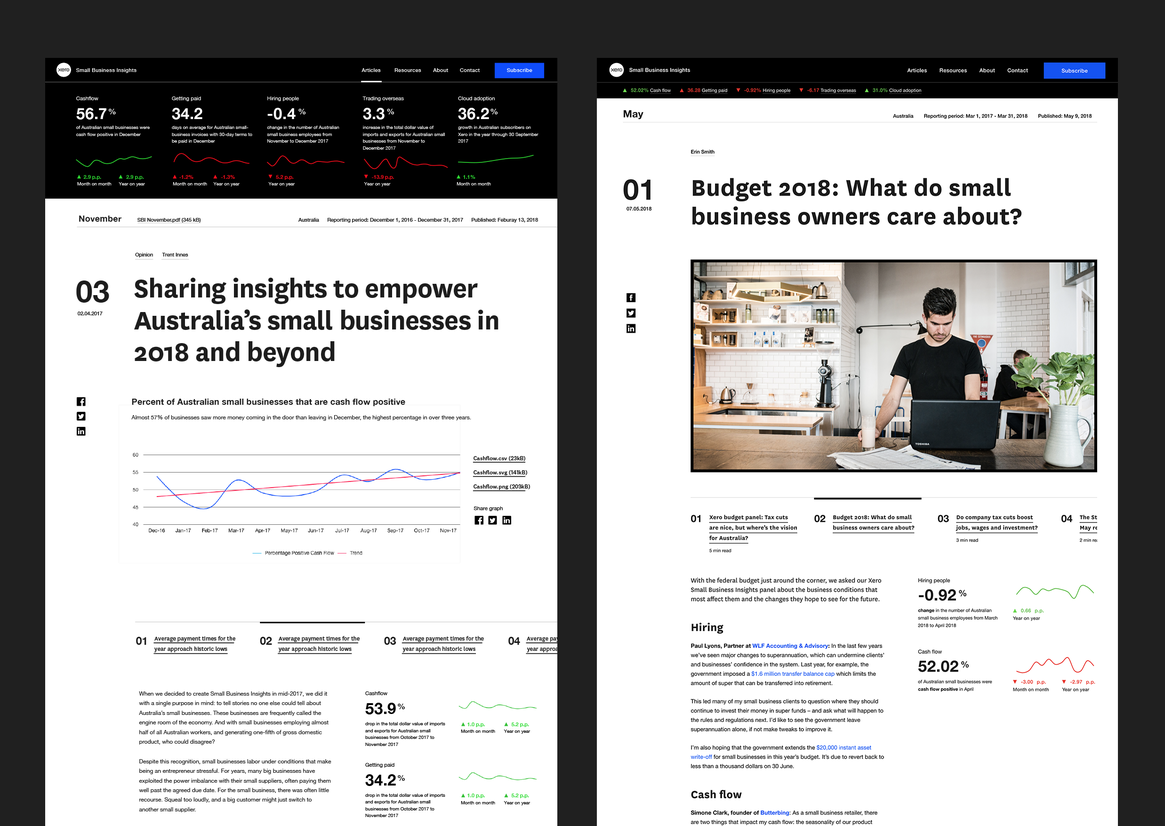Open article 03 about company tax cuts

pyautogui.click(x=995, y=523)
